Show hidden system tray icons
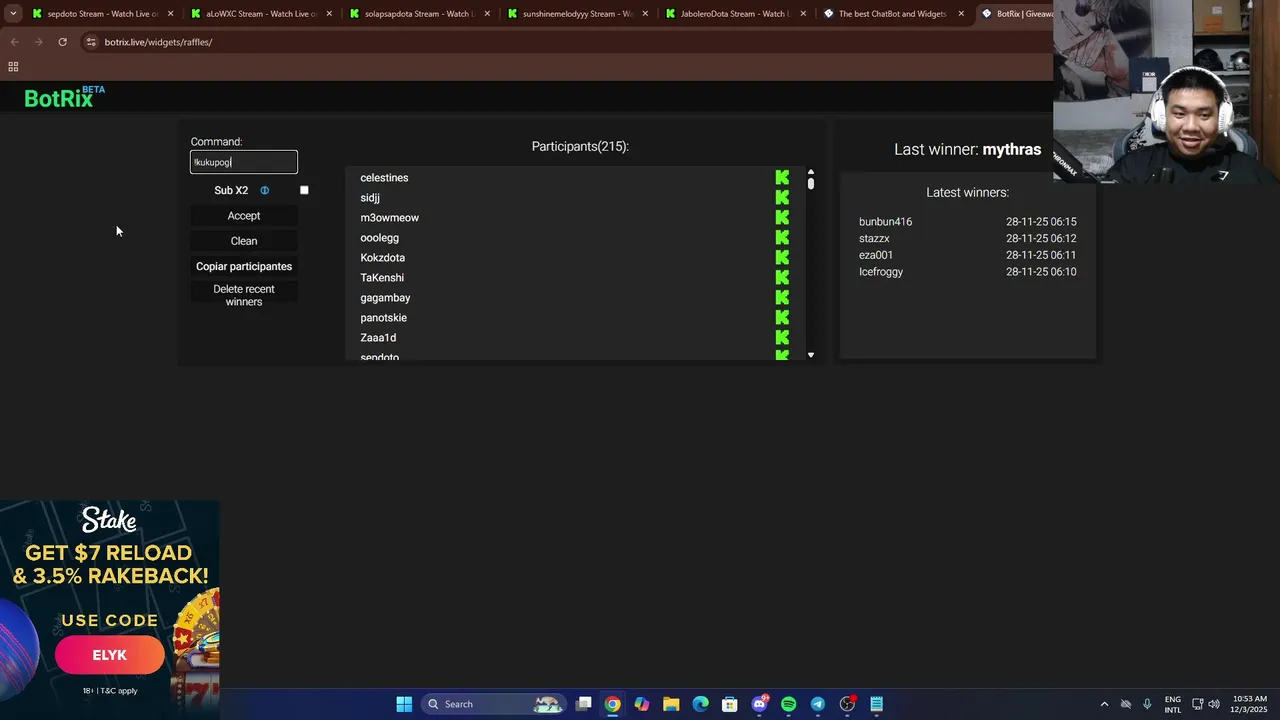The height and width of the screenshot is (720, 1280). point(1104,704)
